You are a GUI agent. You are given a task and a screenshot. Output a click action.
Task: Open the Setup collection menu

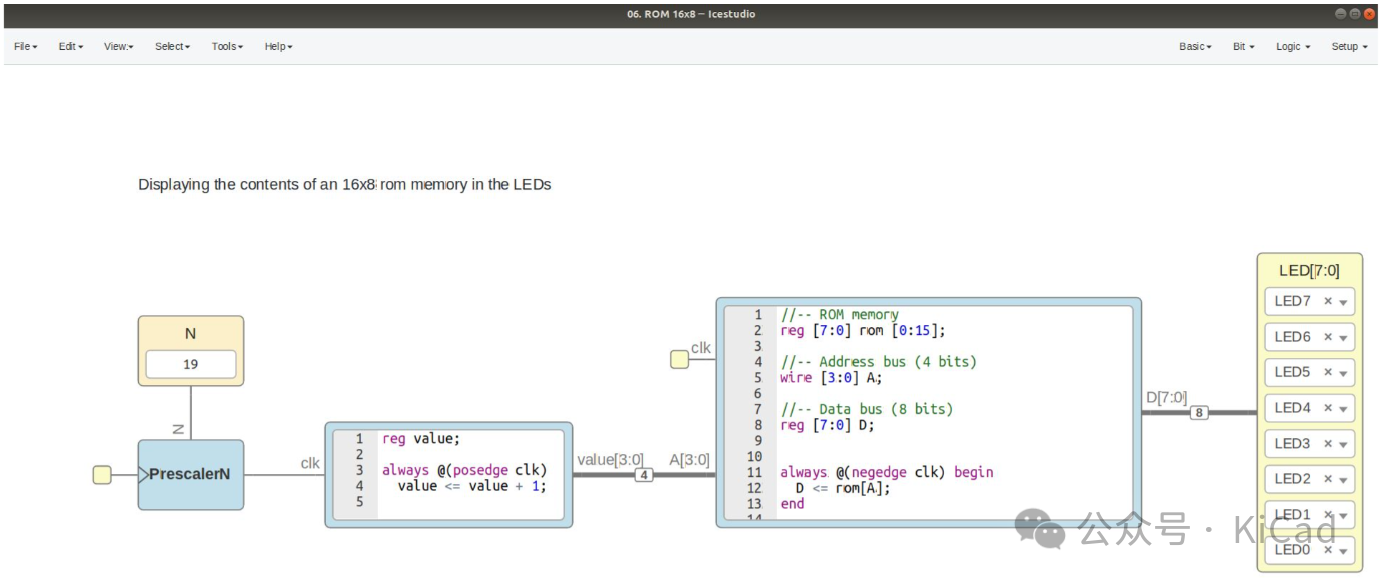click(x=1348, y=46)
